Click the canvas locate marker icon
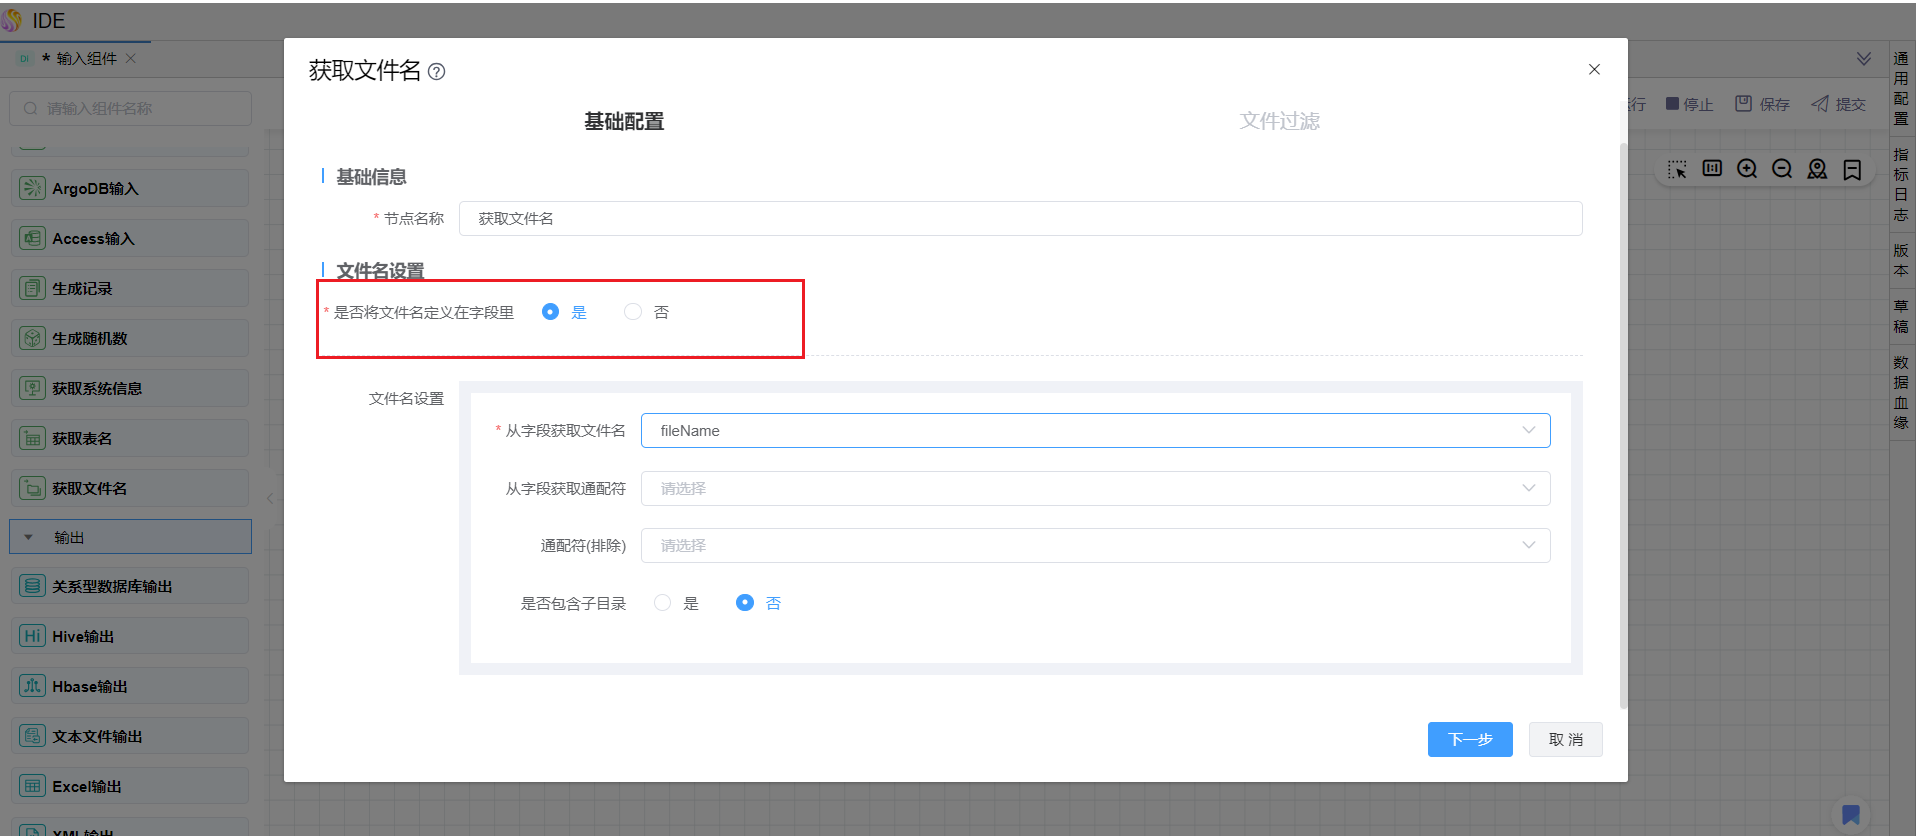 1817,169
